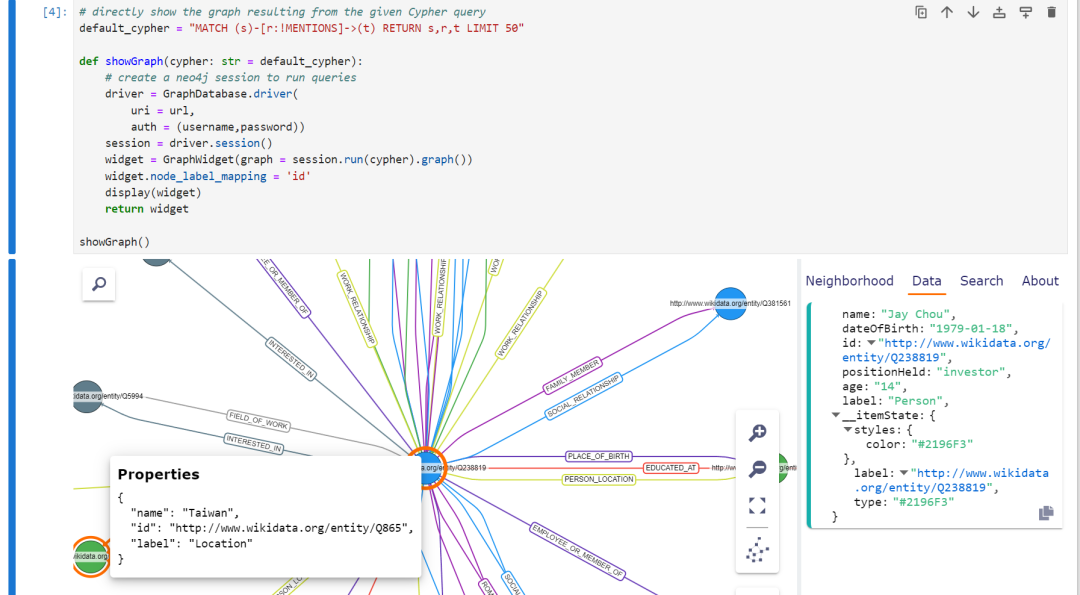Select the blue Q381561 node
Viewport: 1080px width, 595px height.
(x=730, y=304)
